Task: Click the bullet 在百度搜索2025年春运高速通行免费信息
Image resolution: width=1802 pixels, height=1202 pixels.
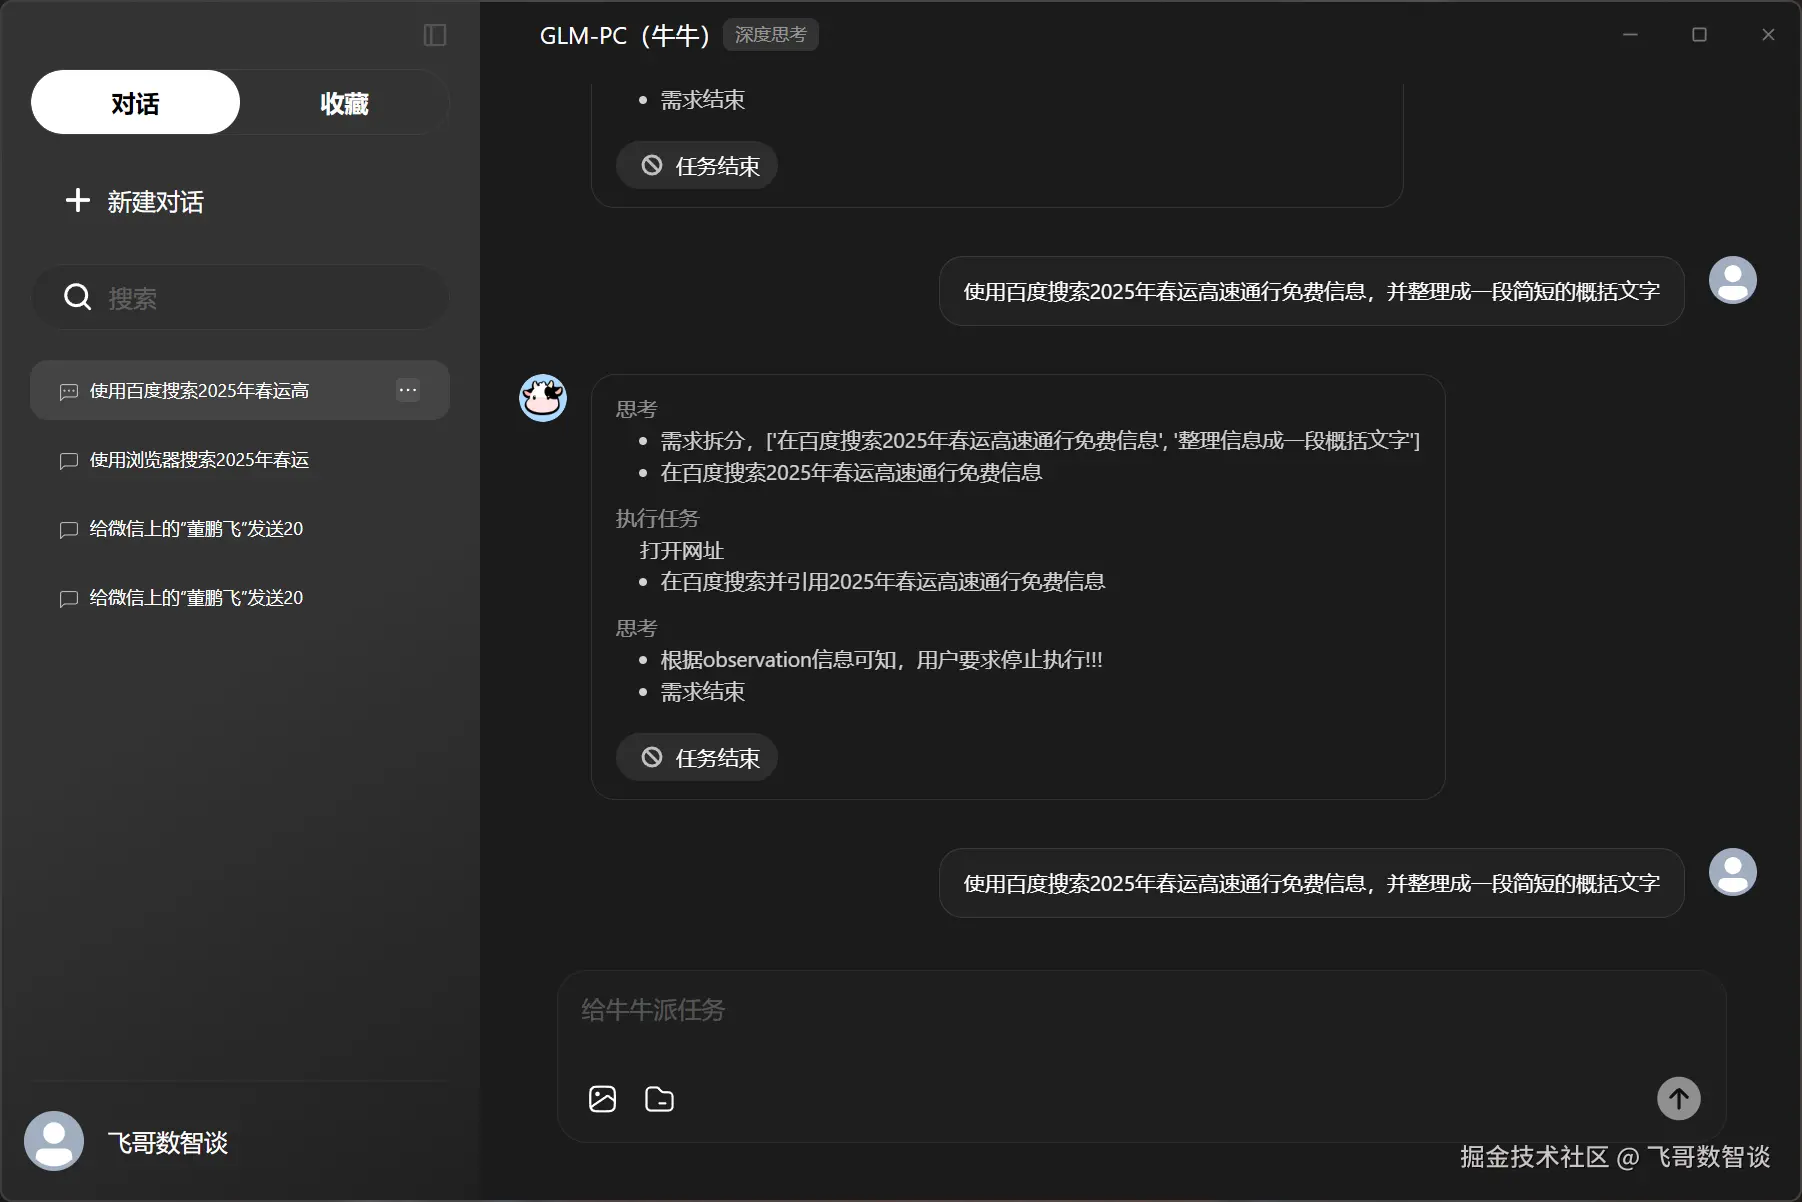Action: pos(851,473)
